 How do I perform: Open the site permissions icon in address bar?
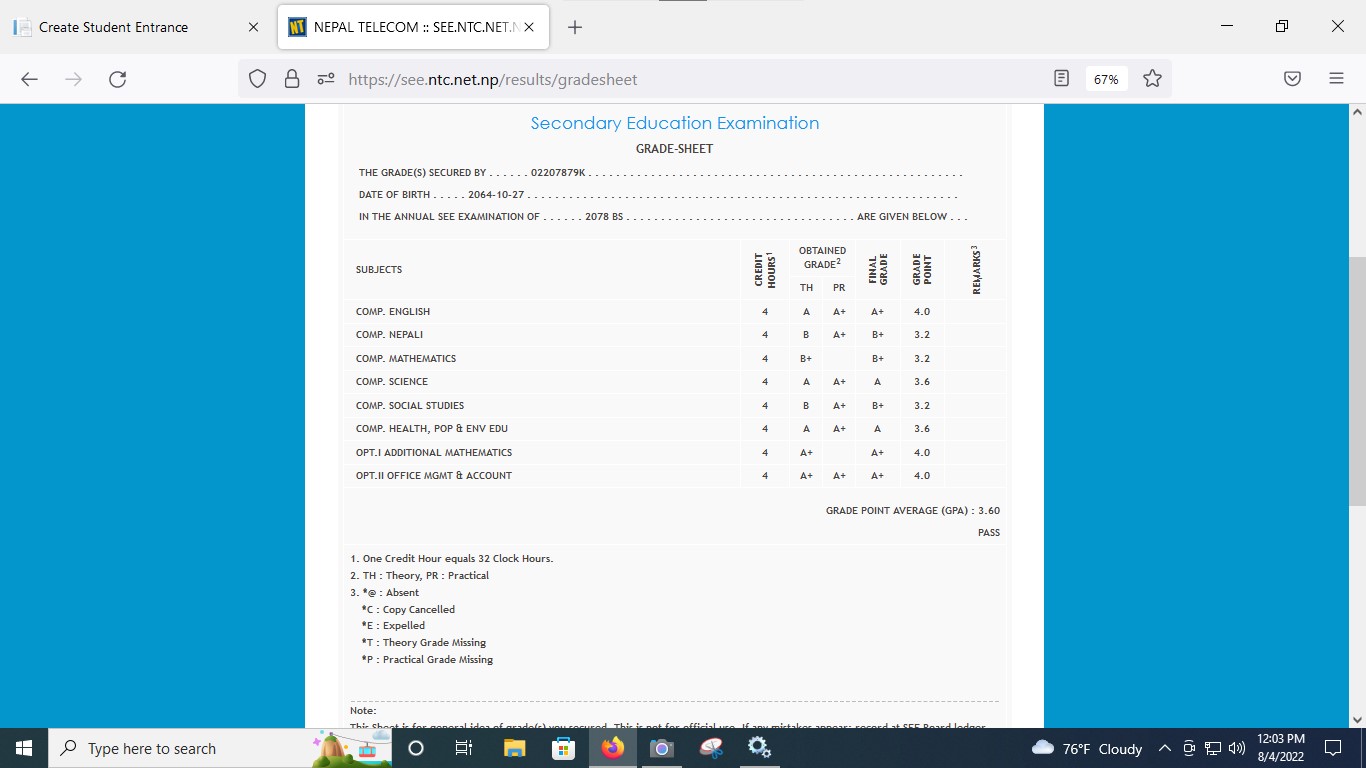[x=324, y=79]
